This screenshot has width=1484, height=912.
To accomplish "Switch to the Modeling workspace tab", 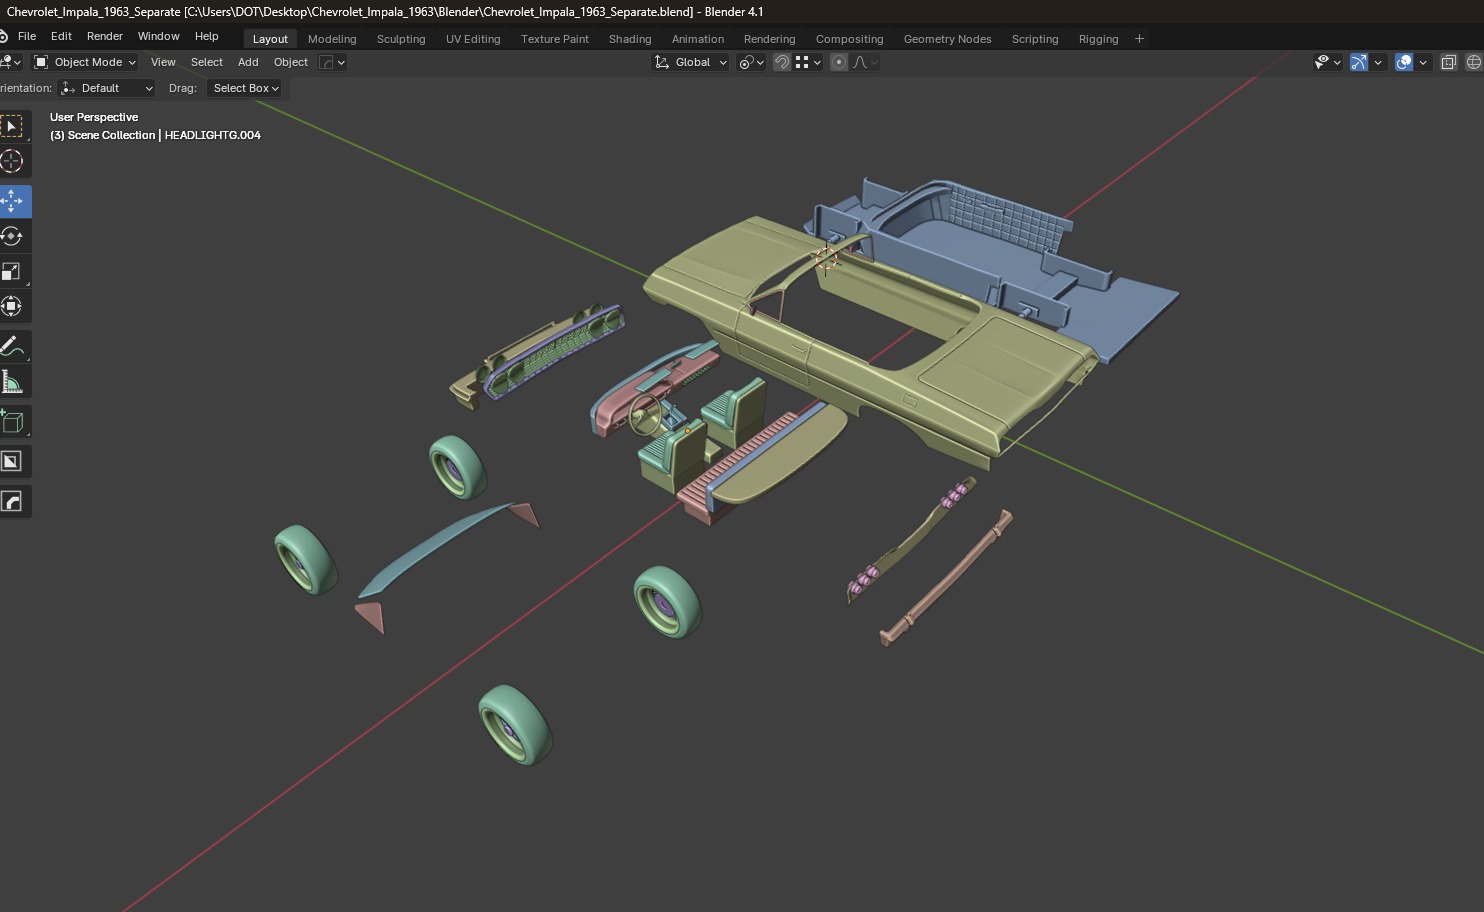I will point(332,39).
